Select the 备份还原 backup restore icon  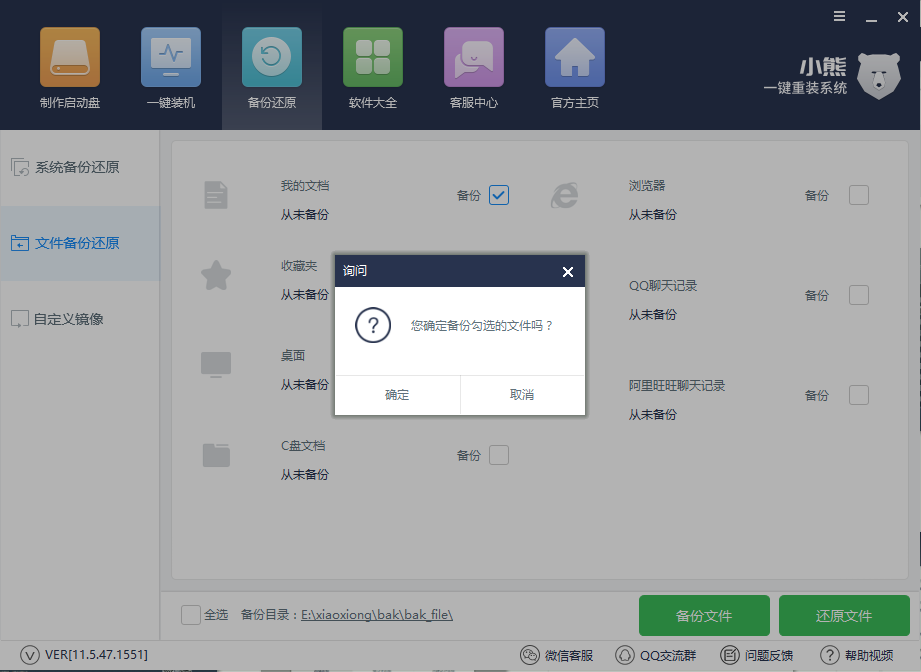click(271, 57)
